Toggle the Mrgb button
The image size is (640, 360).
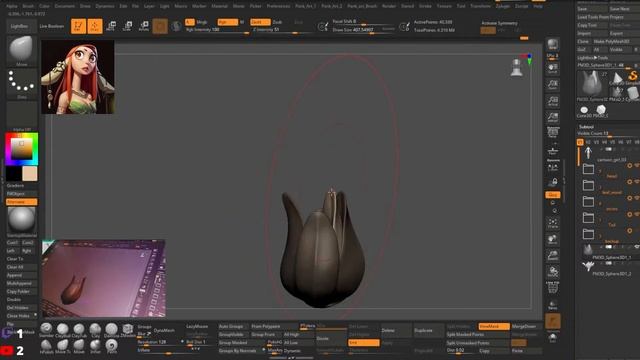202,22
